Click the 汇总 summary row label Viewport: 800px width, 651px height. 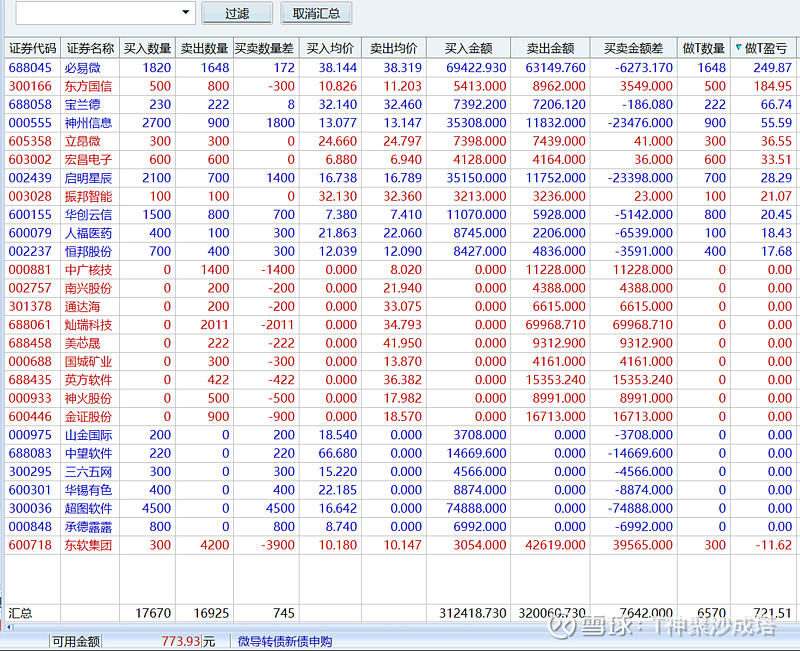point(20,613)
